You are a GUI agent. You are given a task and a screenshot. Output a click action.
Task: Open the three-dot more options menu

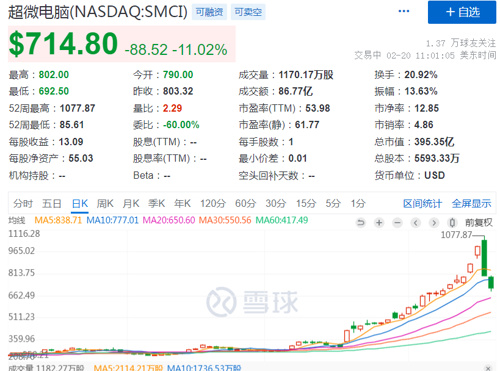[x=404, y=11]
